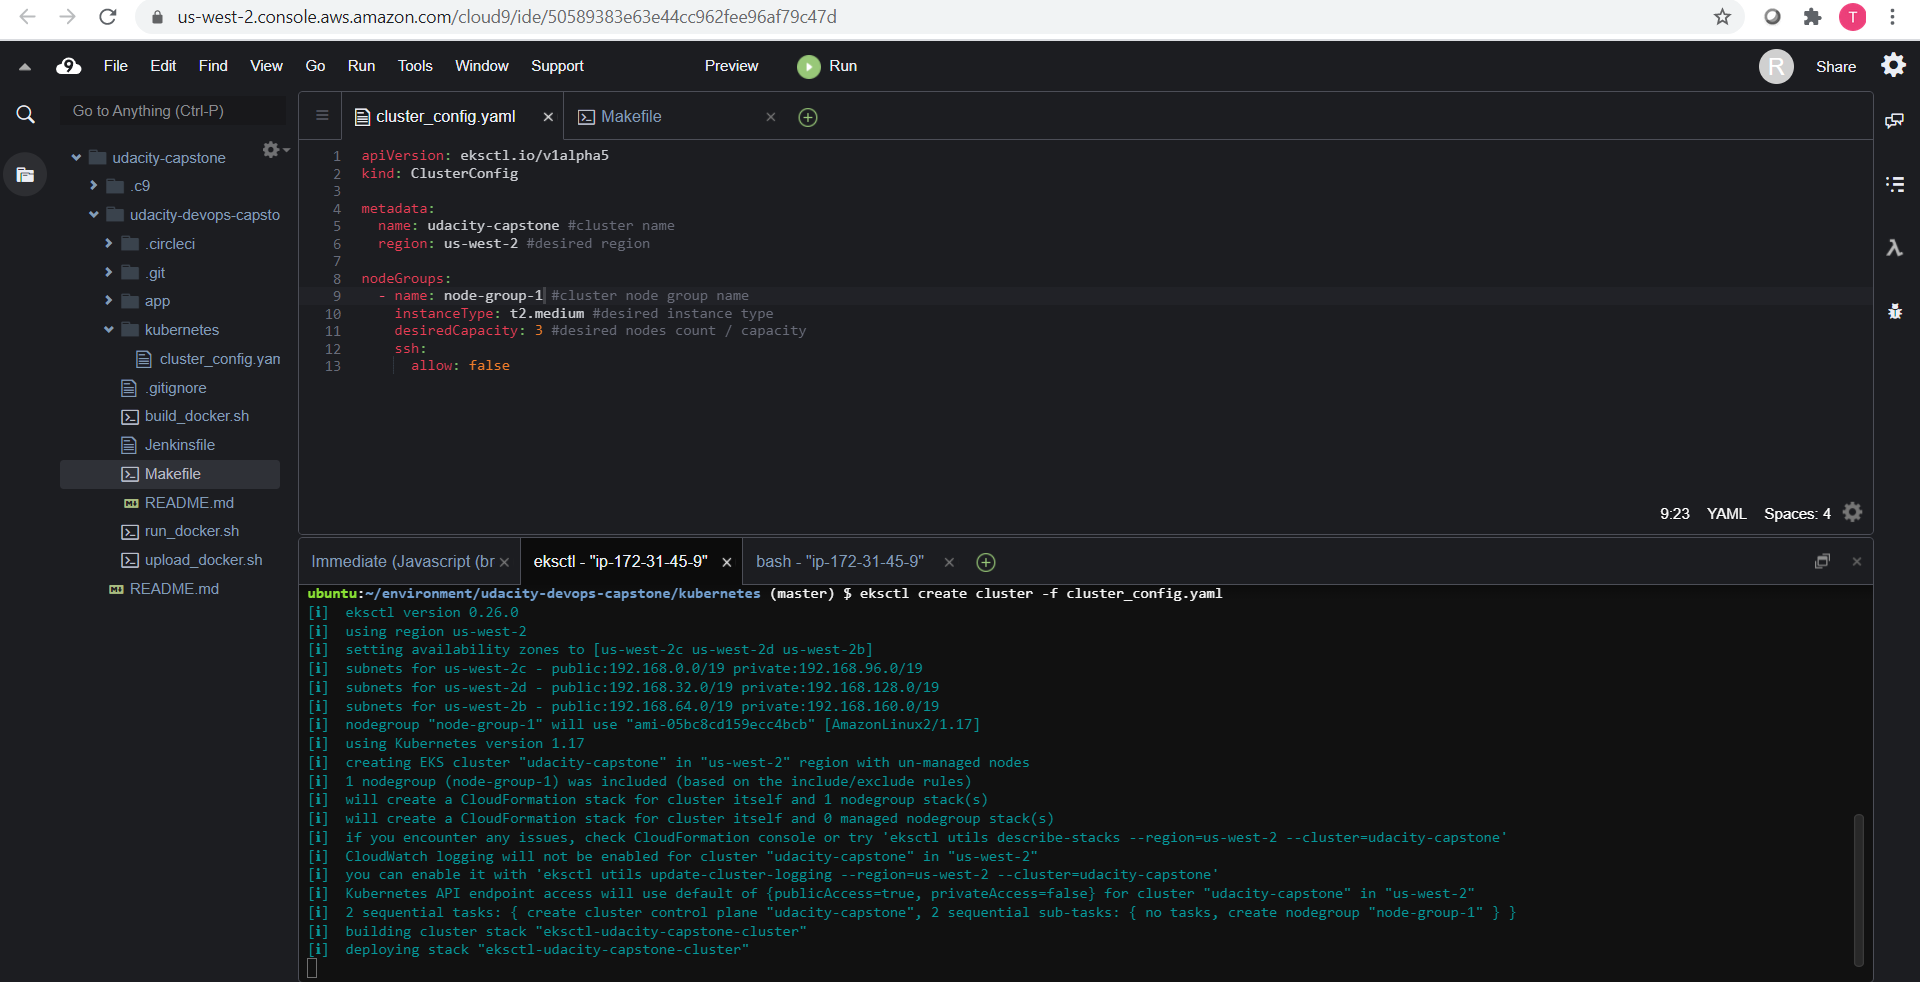
Task: Click the browser address bar URL
Action: coord(507,17)
